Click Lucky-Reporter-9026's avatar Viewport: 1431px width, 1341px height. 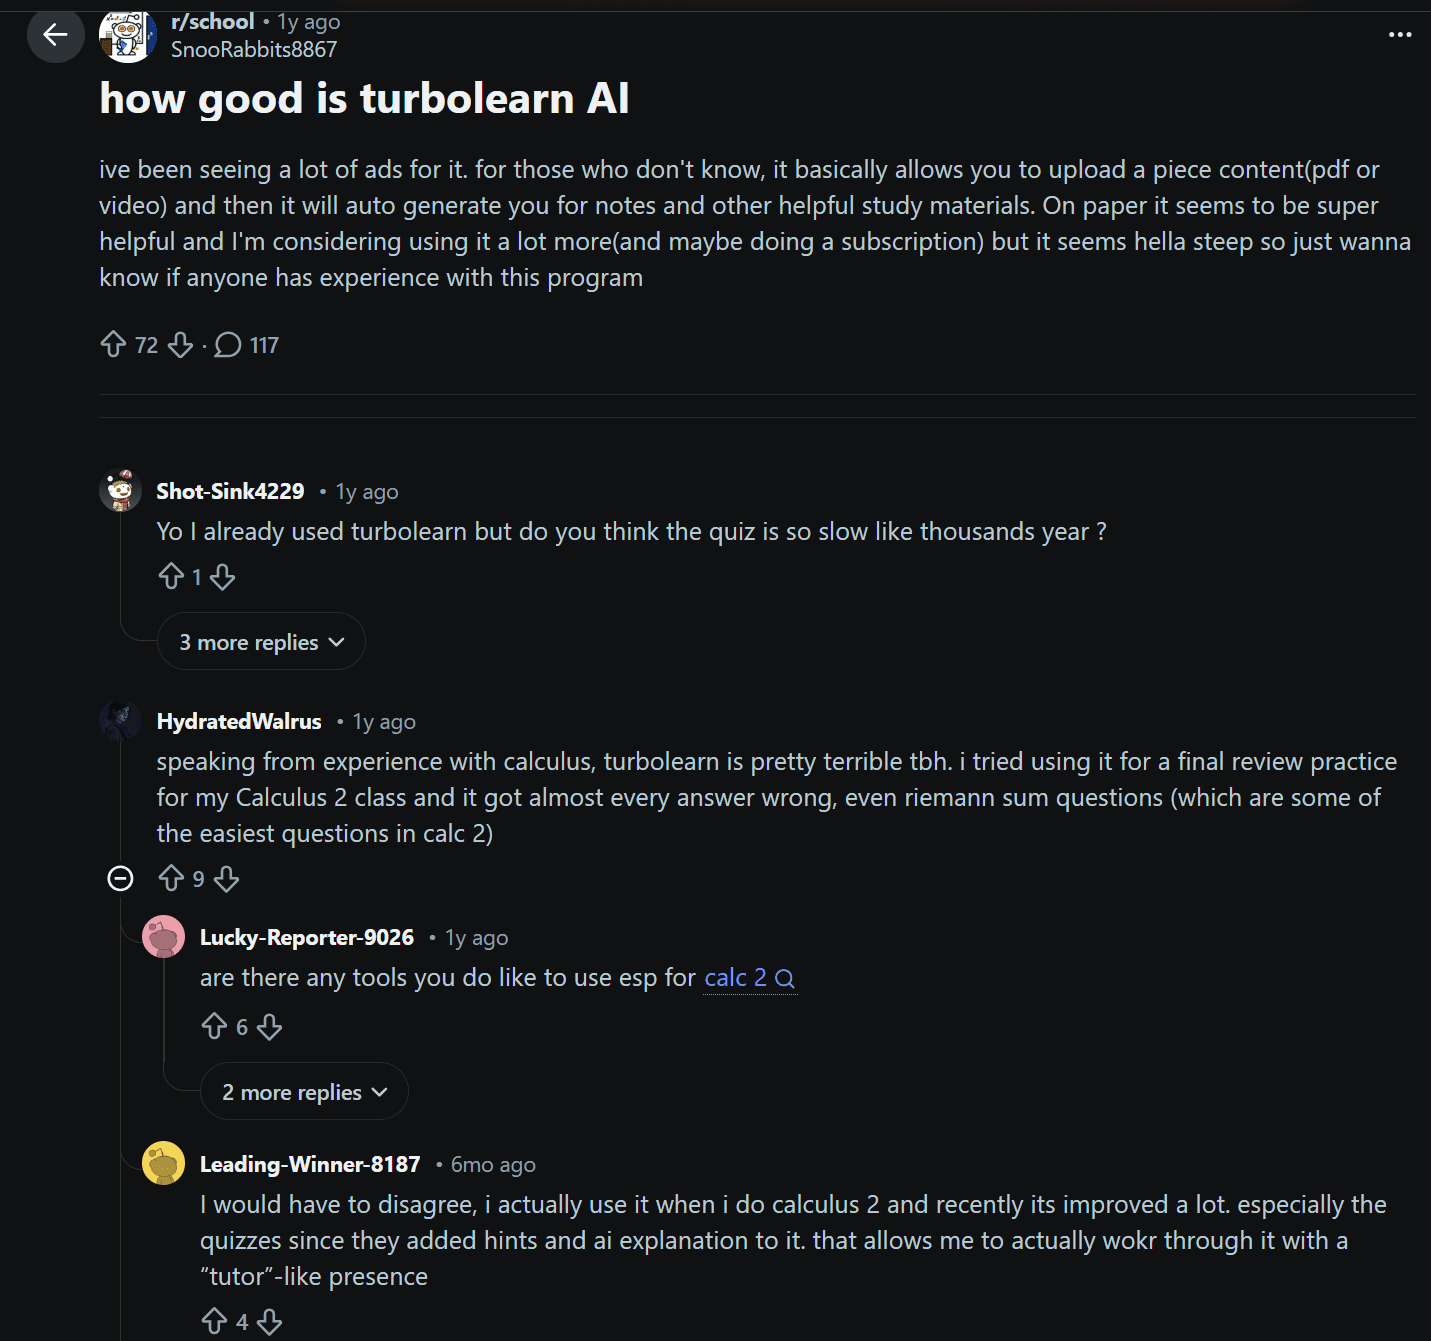click(164, 937)
